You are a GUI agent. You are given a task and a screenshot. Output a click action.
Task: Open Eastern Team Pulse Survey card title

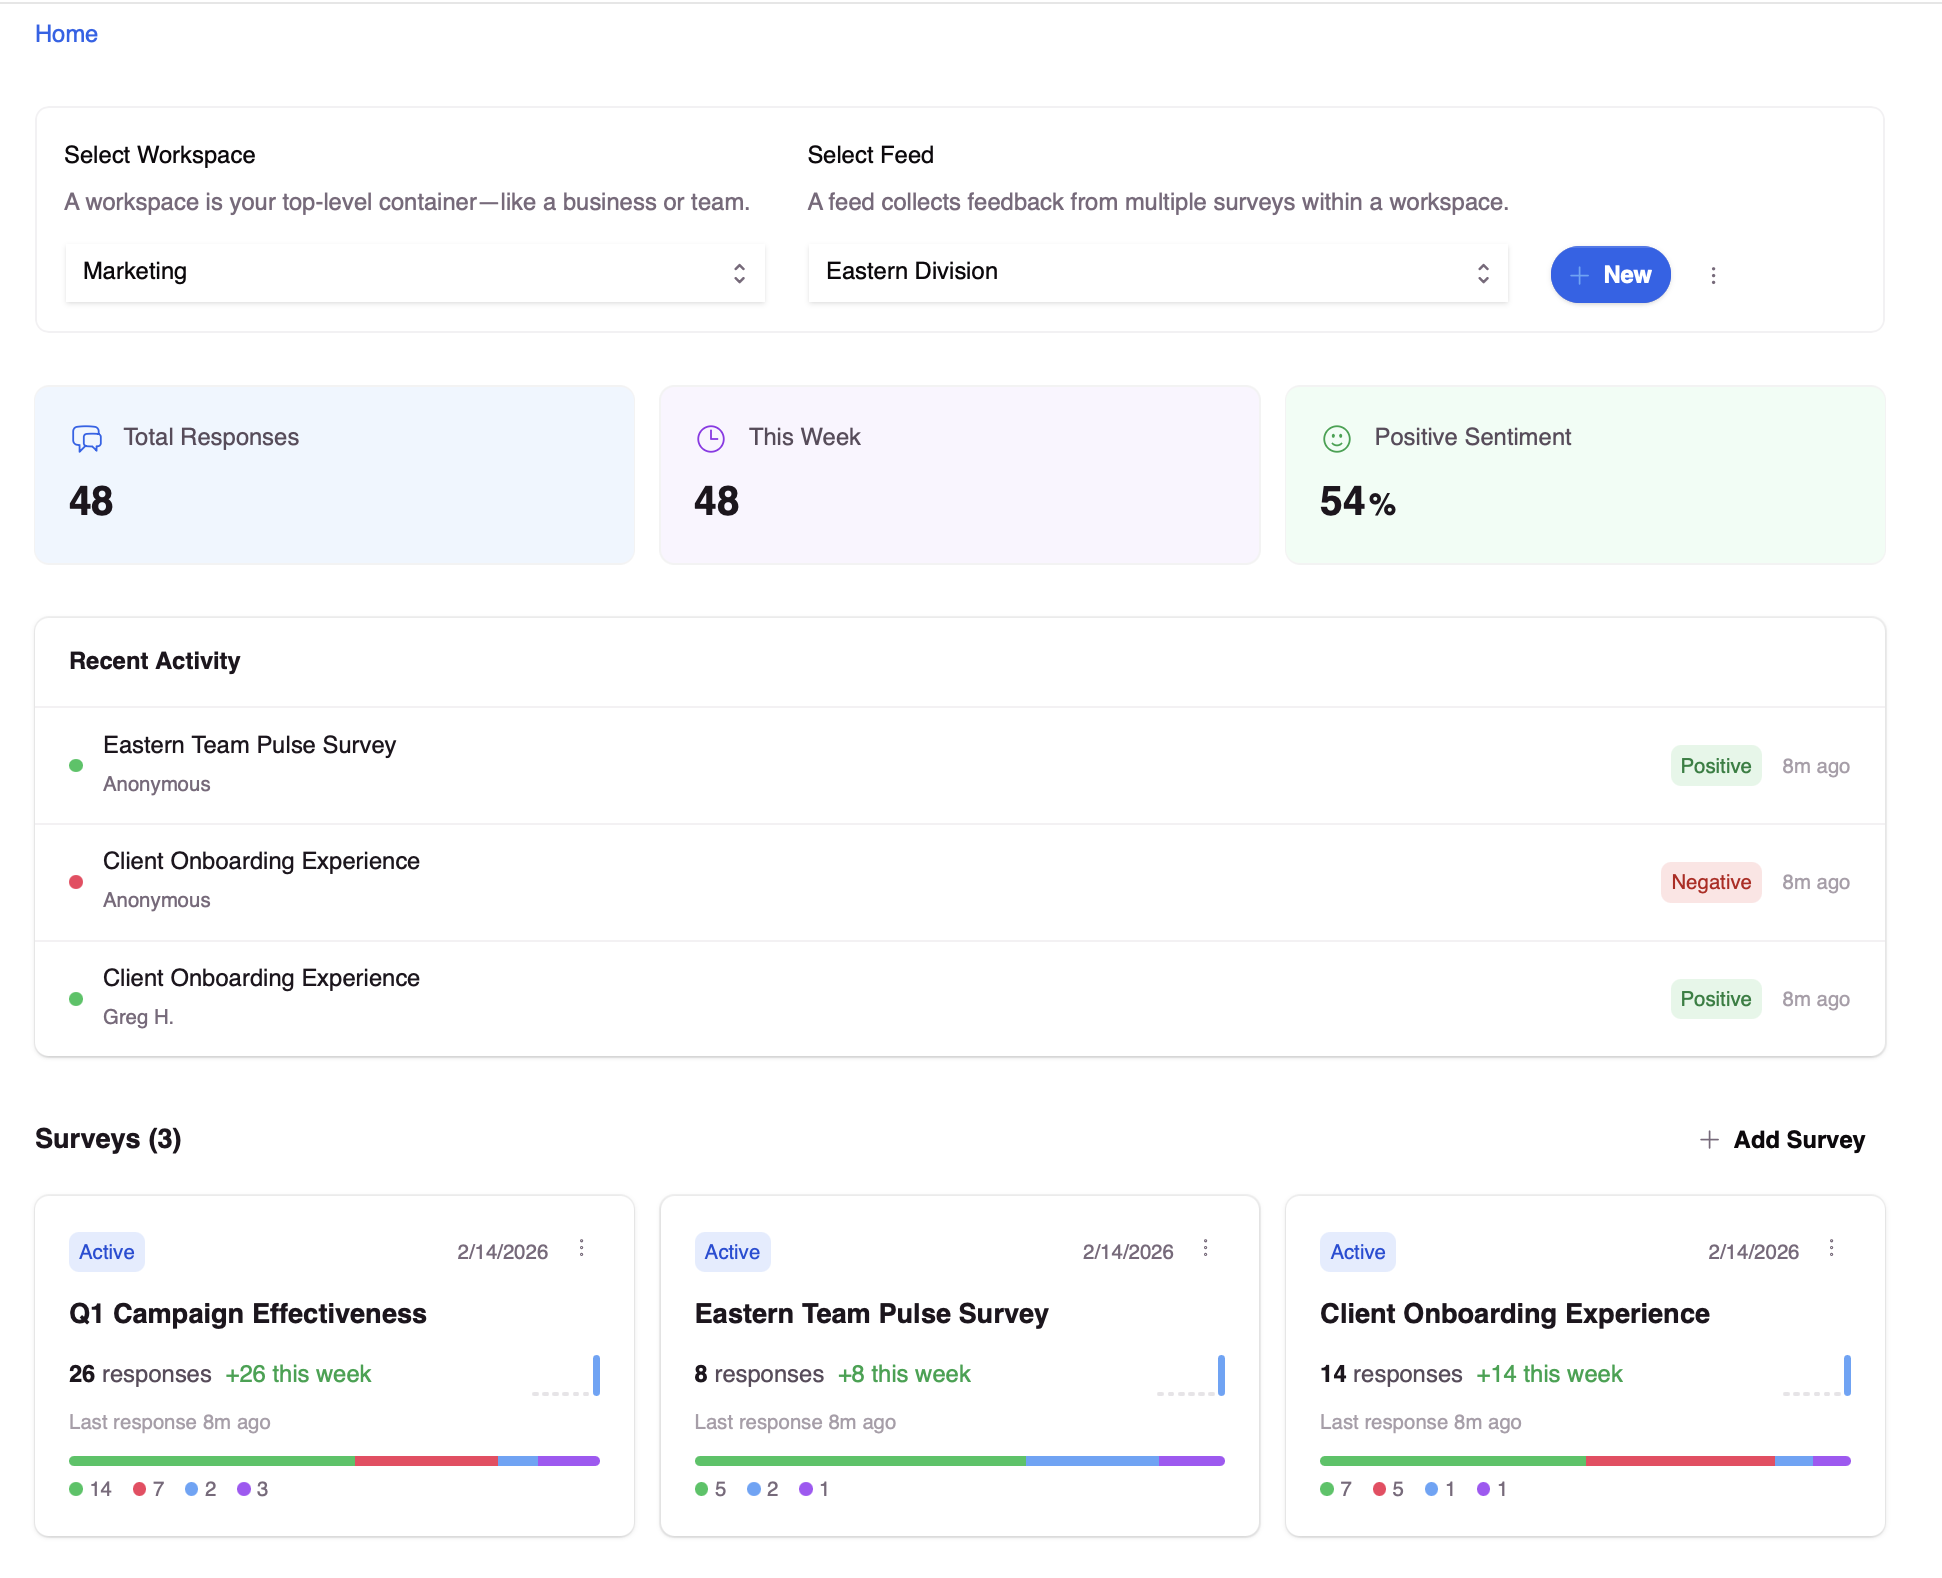tap(871, 1313)
